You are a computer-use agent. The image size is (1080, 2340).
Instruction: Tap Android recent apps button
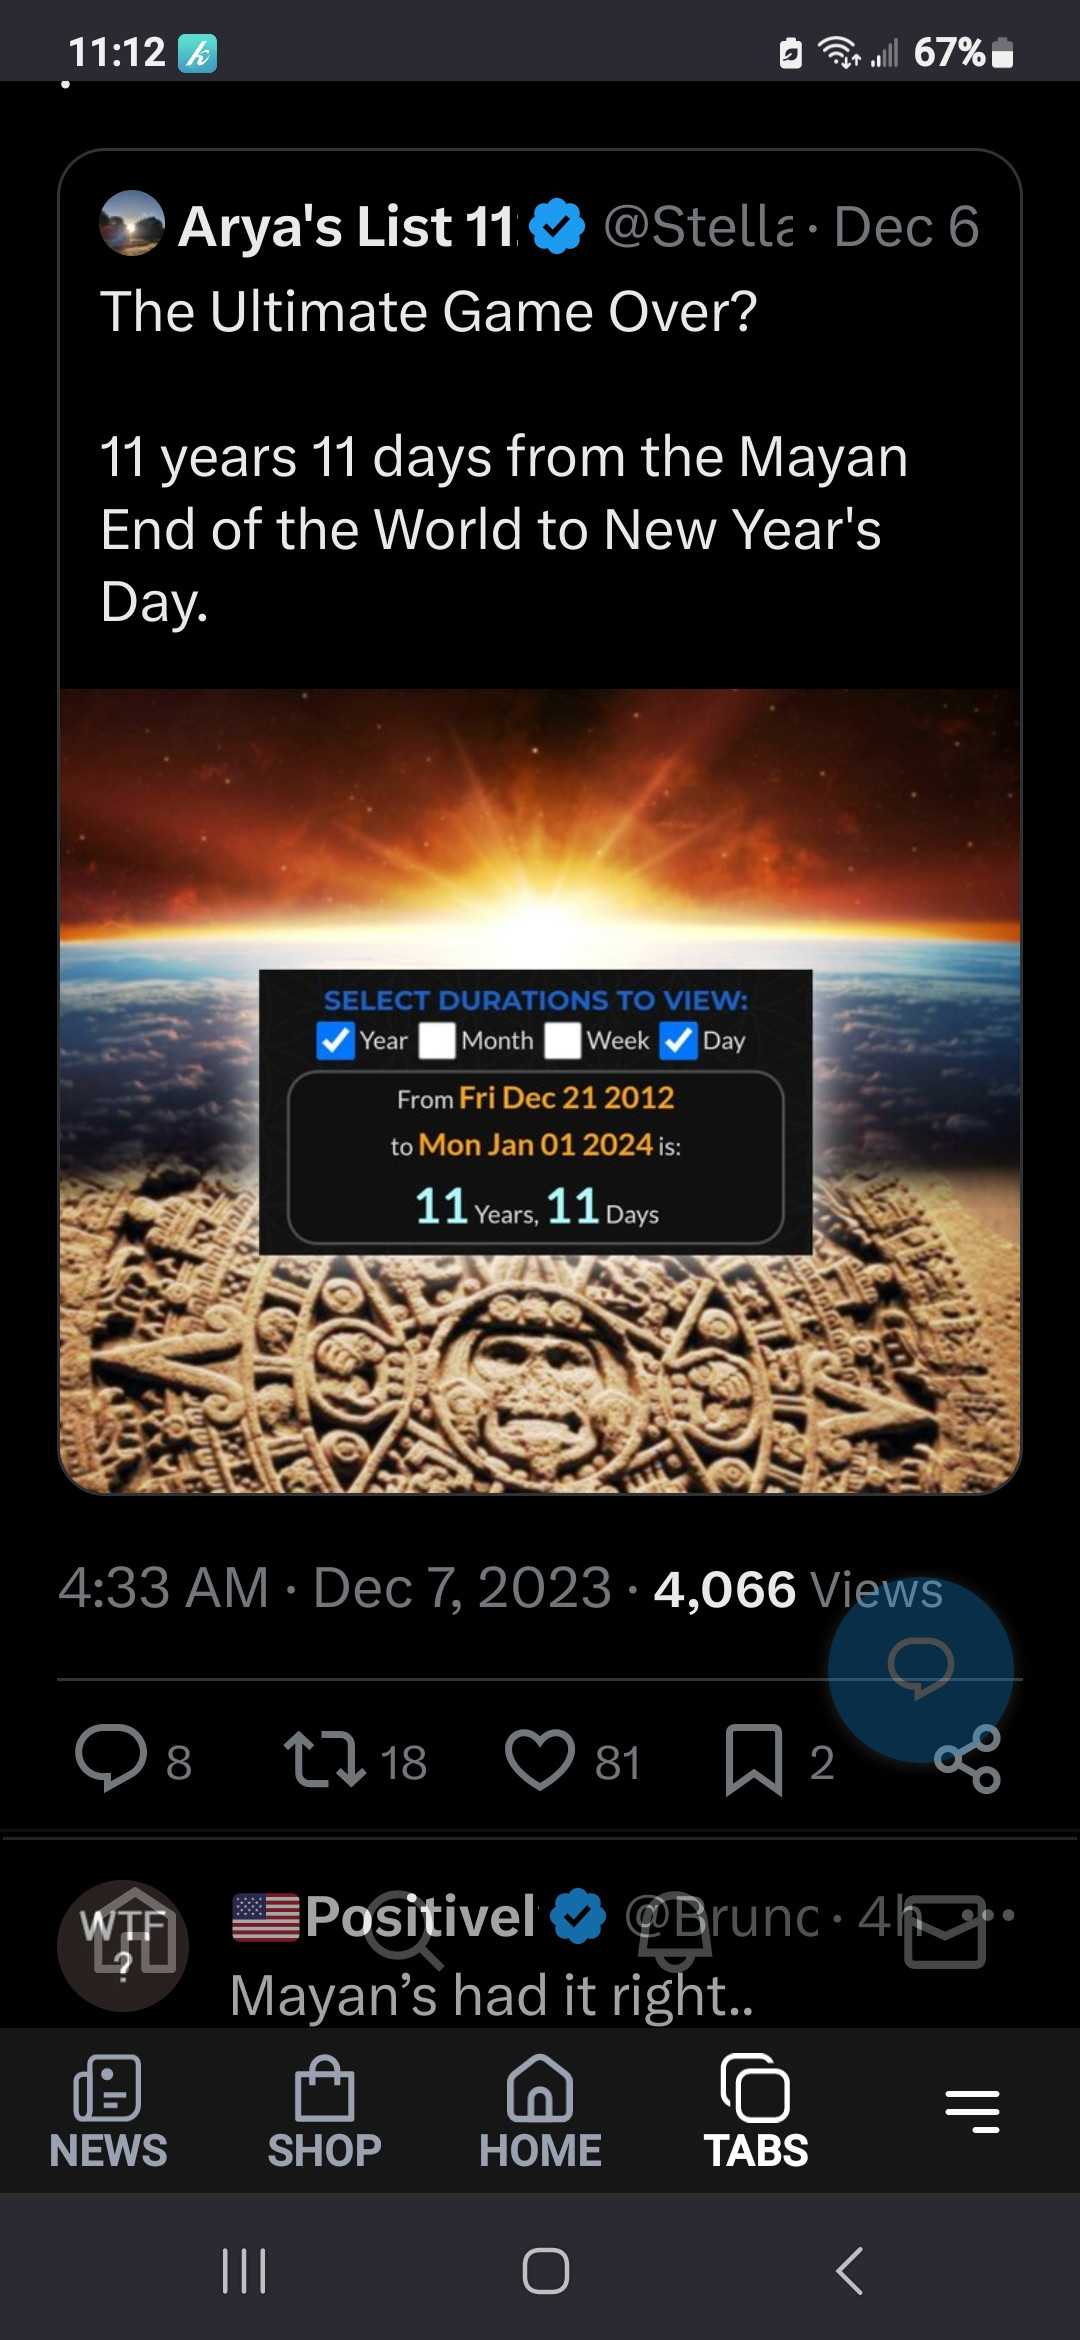pos(244,2270)
